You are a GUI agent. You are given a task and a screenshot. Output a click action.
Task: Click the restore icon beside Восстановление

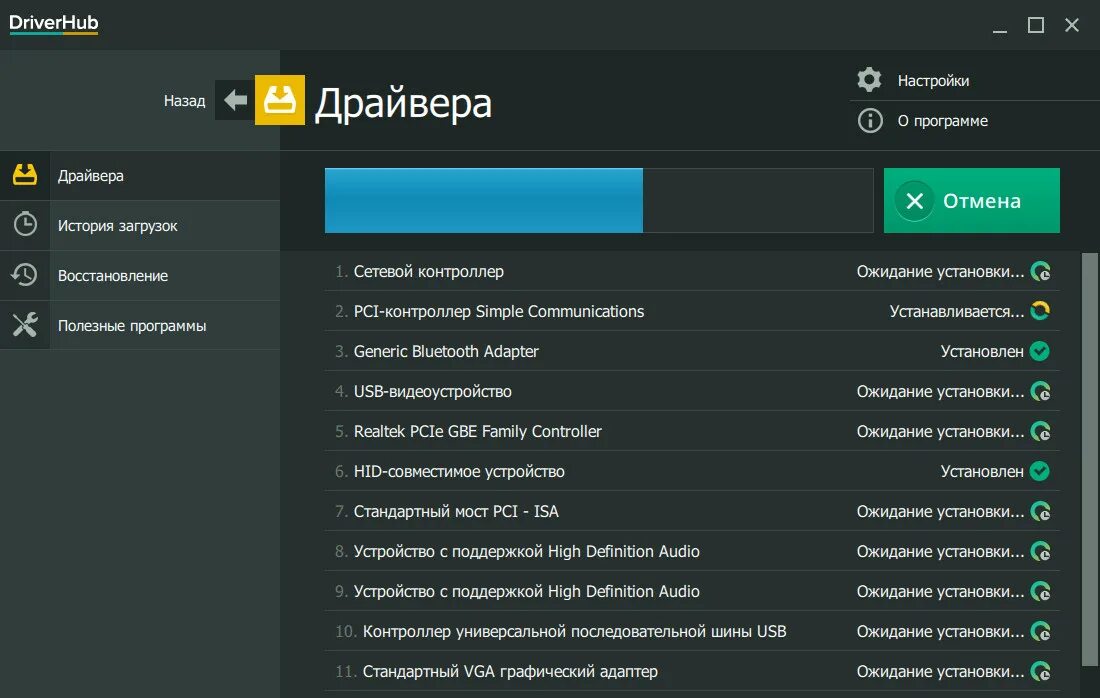[25, 275]
